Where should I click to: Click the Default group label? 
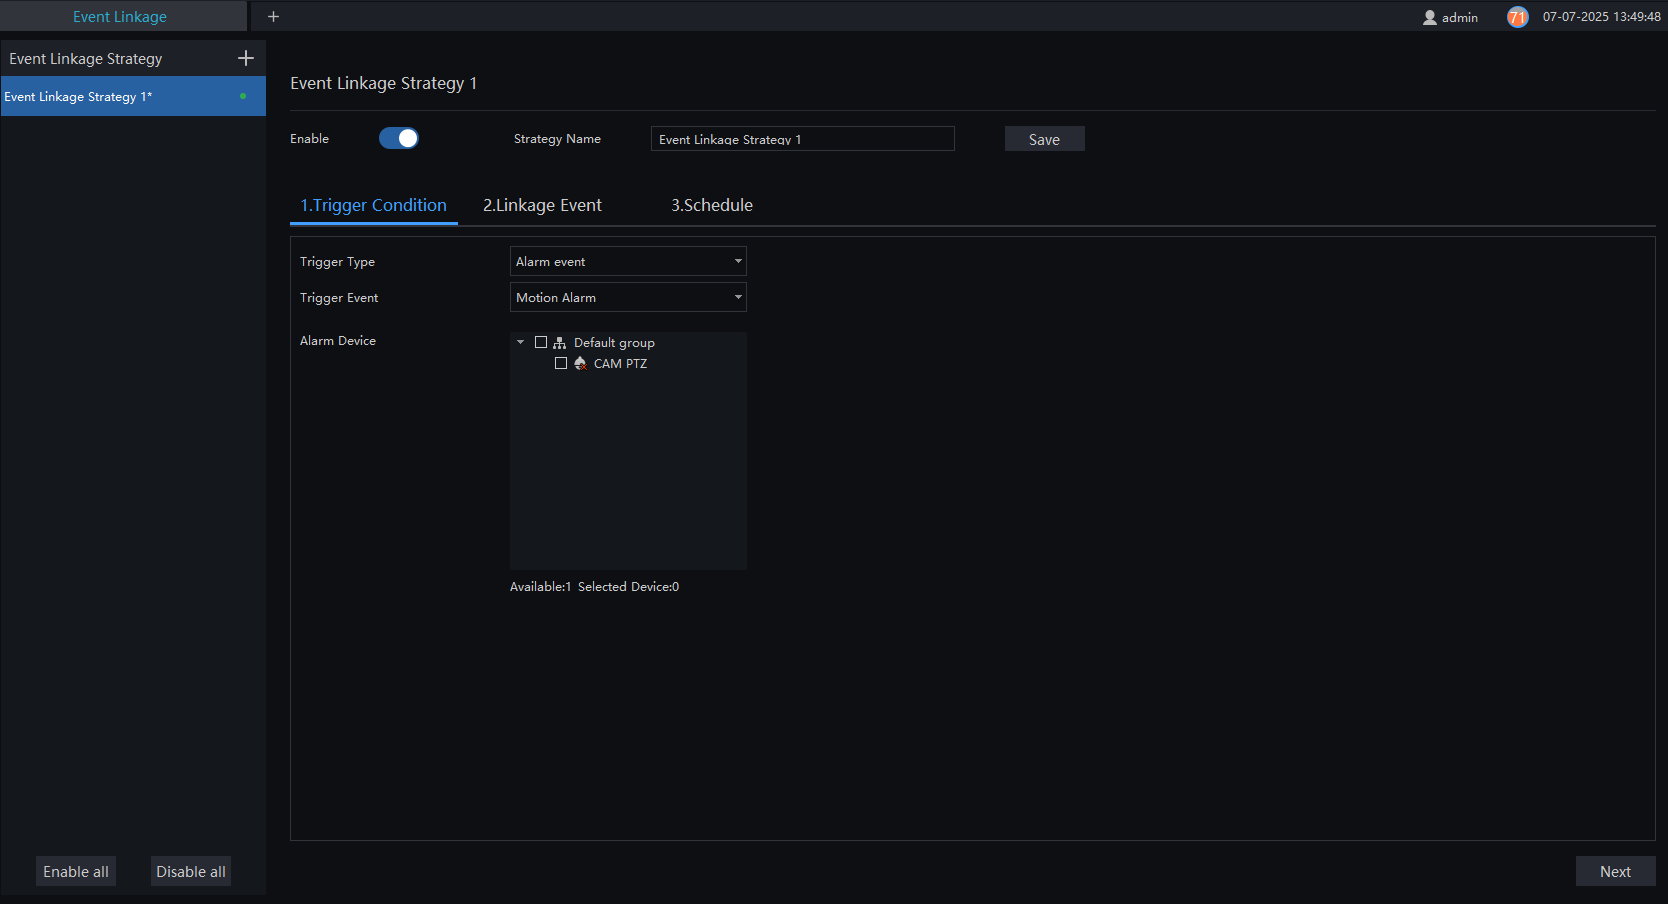coord(614,342)
